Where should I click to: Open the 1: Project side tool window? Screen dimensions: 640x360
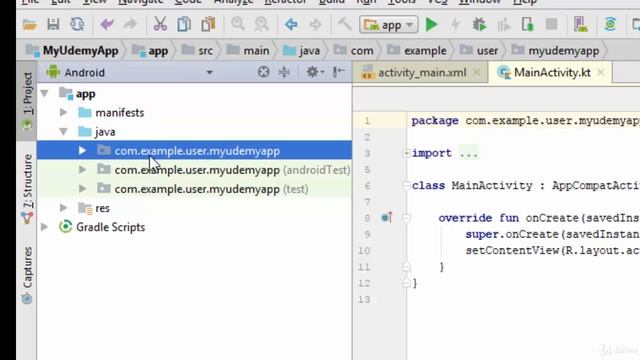click(27, 101)
